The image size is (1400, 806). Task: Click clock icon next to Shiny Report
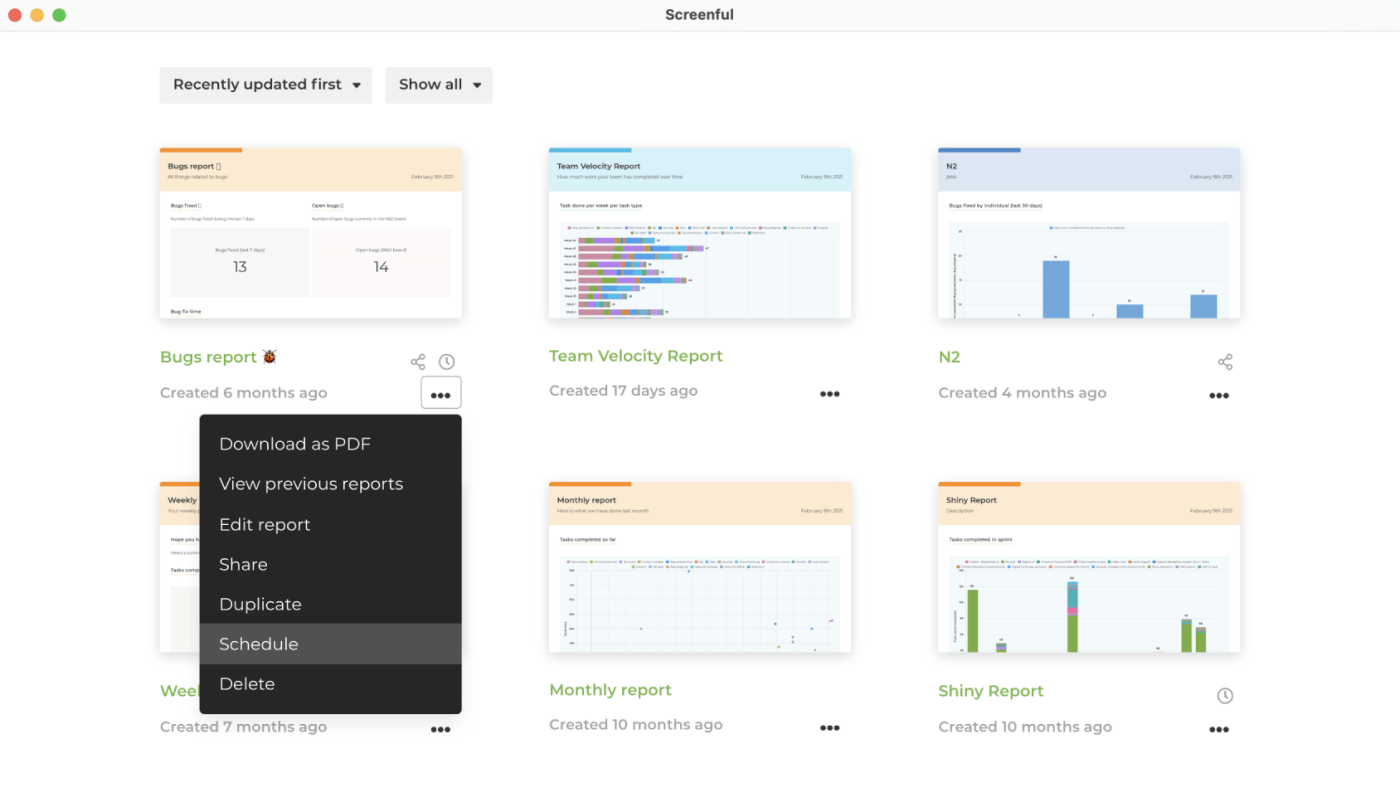point(1225,696)
